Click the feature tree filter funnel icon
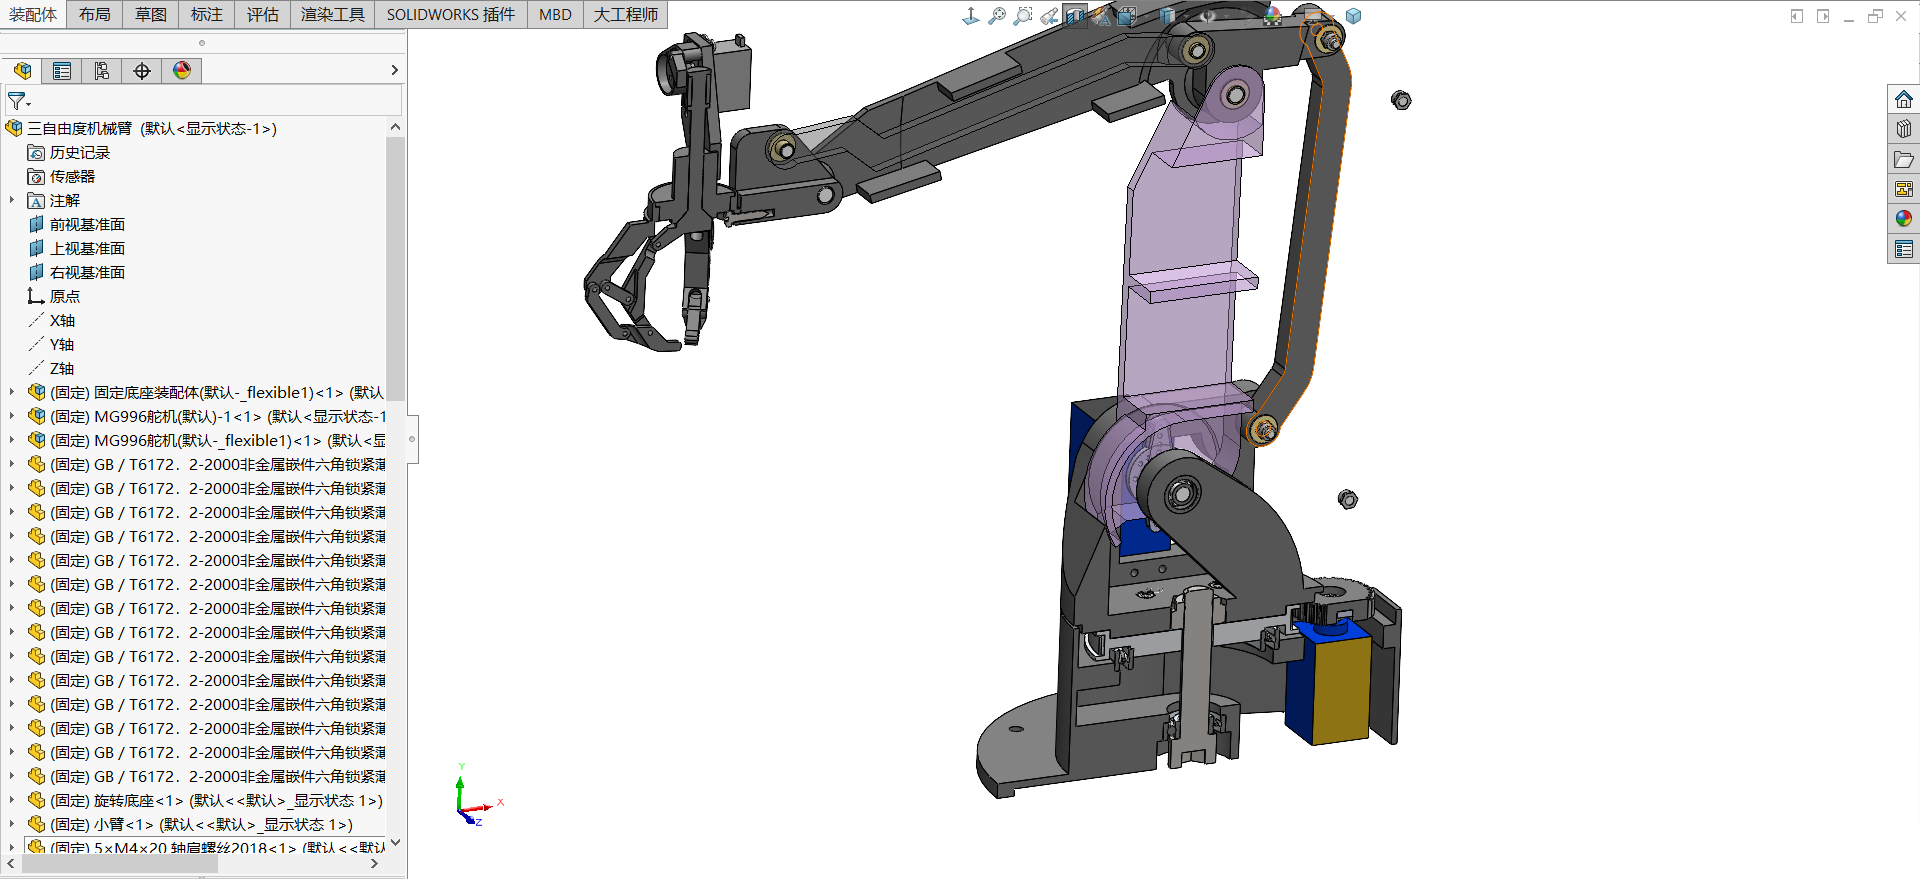The width and height of the screenshot is (1920, 879). 18,101
